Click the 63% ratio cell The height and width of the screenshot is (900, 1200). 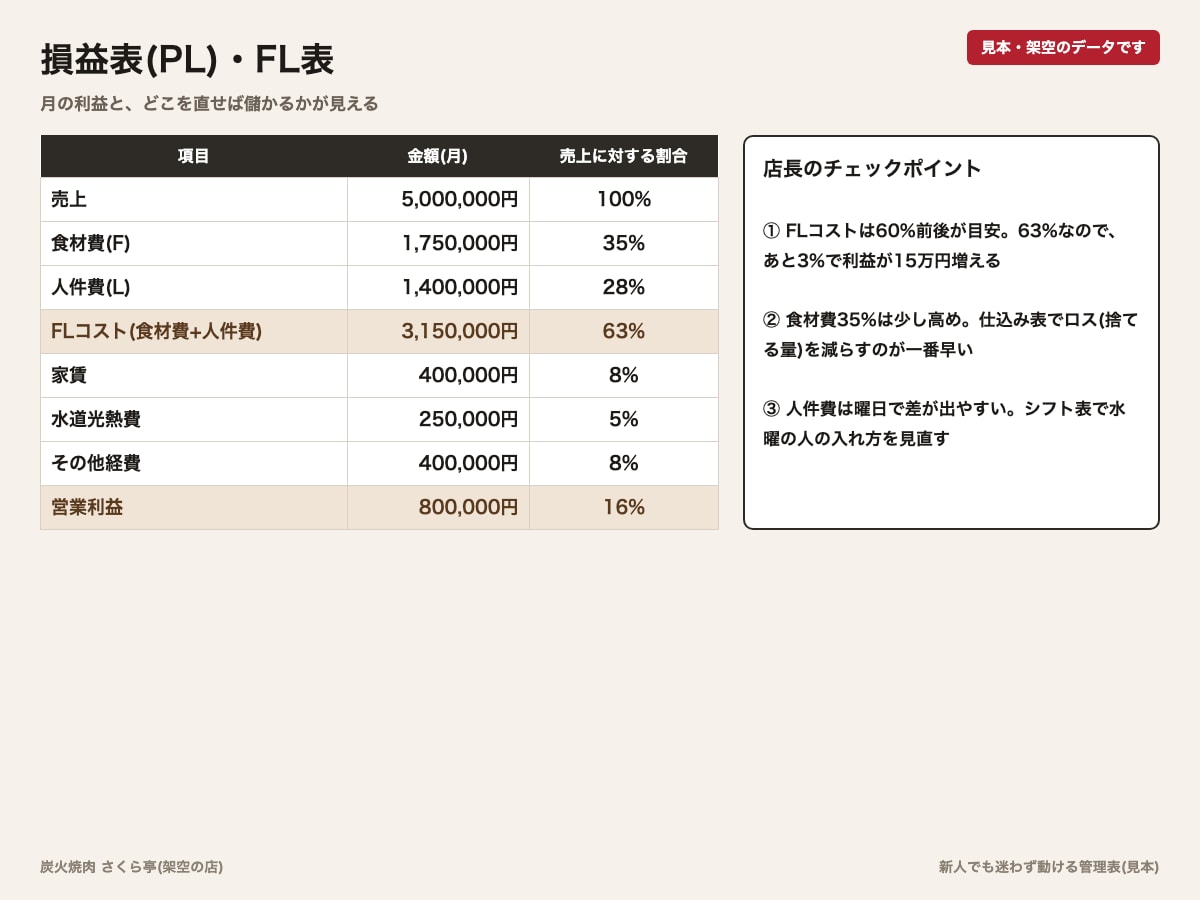pyautogui.click(x=623, y=331)
